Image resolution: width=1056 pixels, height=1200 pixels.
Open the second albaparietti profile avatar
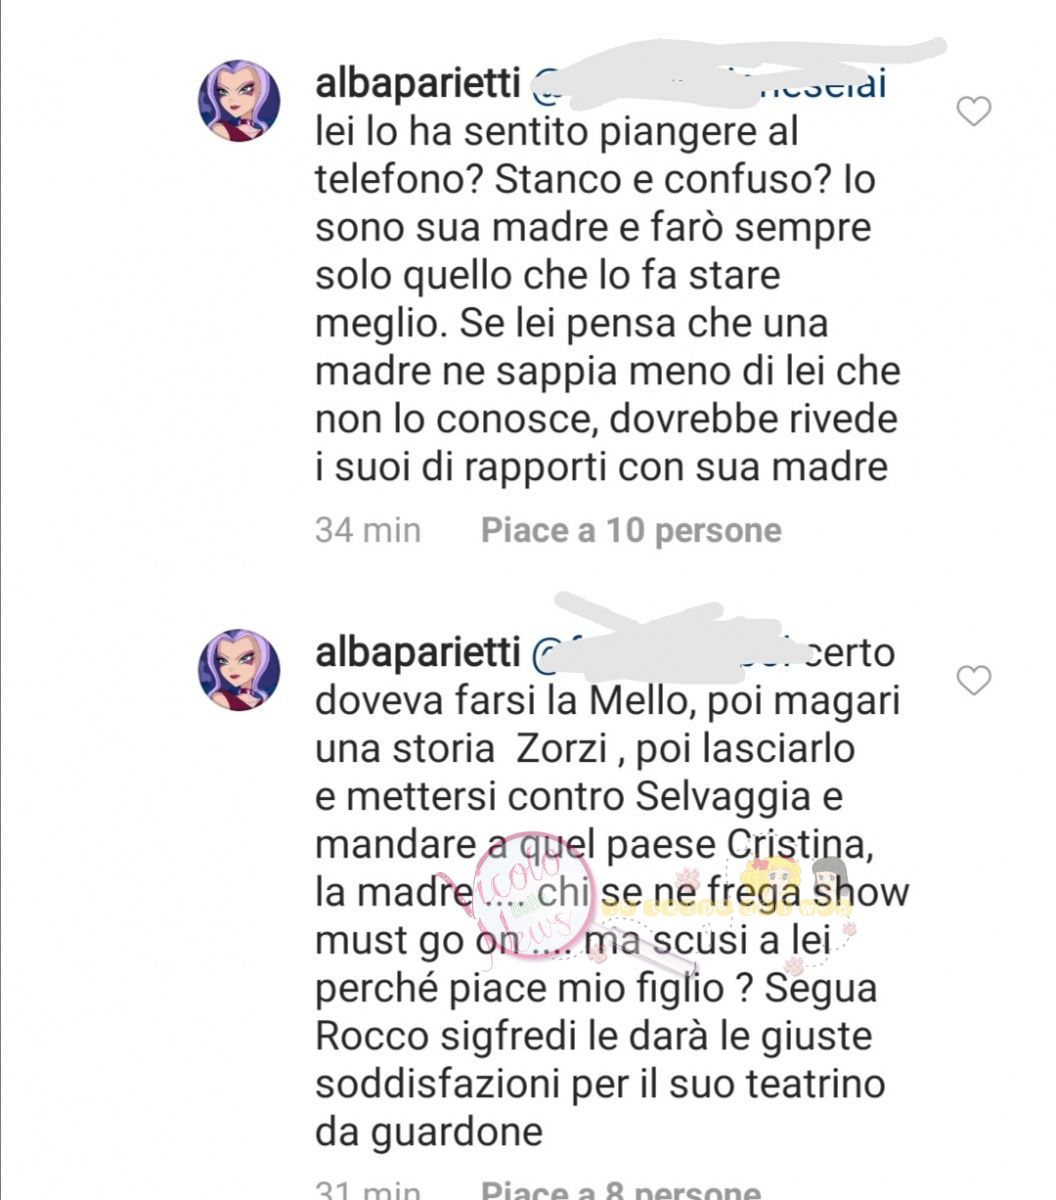(x=239, y=670)
